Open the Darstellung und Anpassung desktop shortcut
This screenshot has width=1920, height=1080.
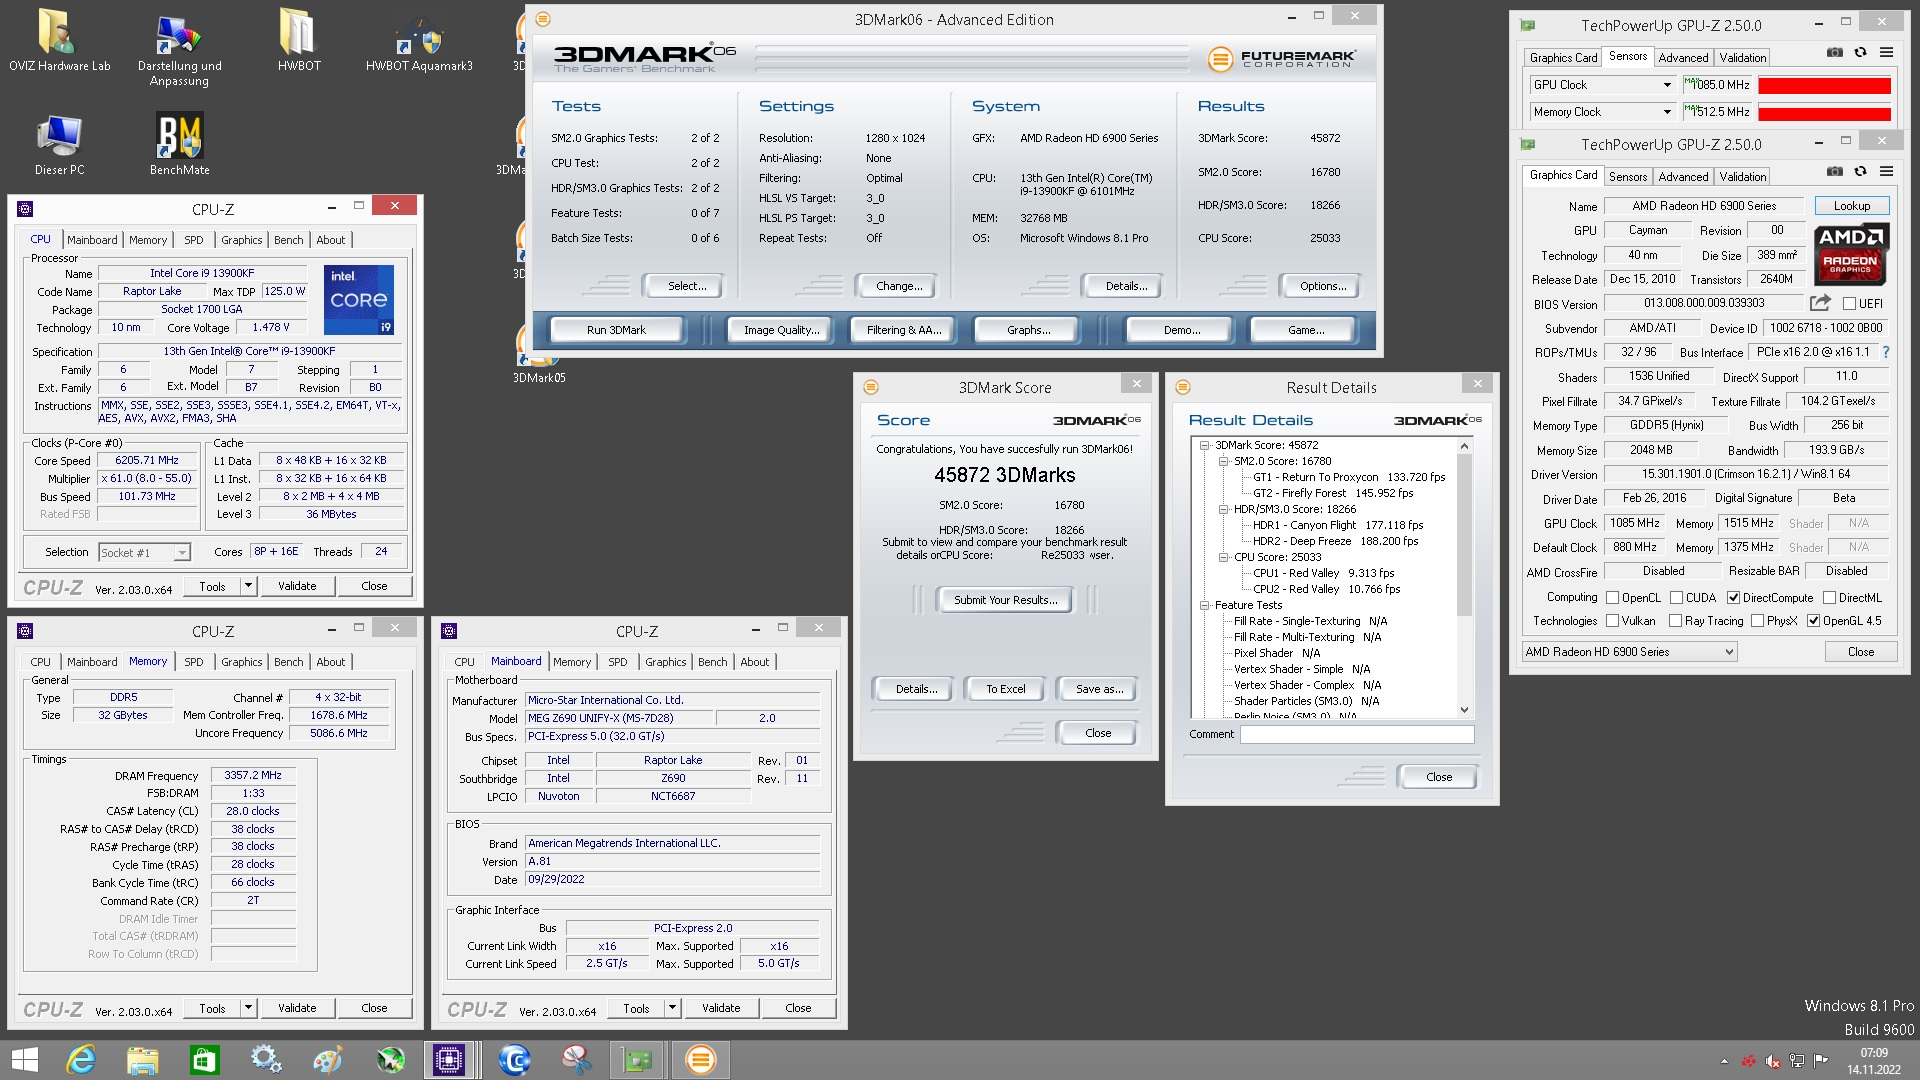tap(180, 48)
